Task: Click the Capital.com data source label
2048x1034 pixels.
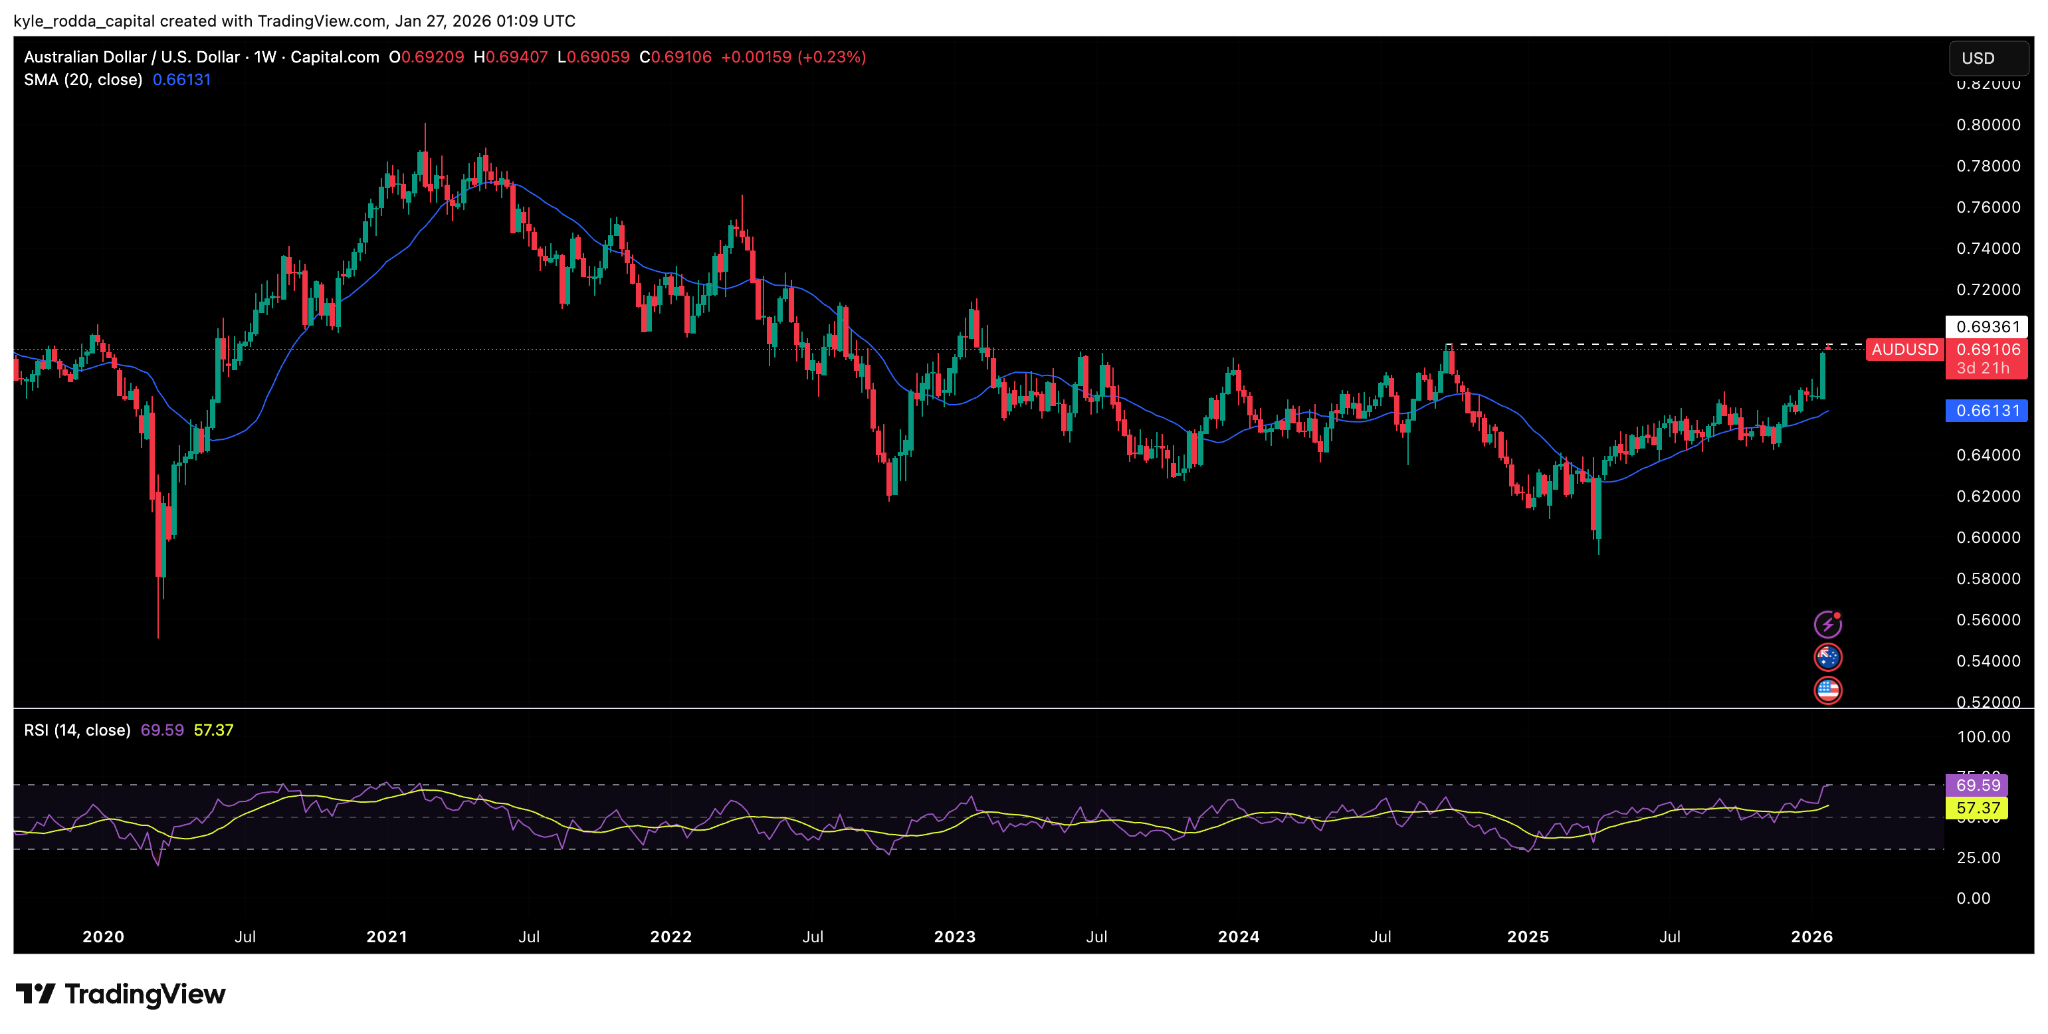Action: [x=335, y=57]
